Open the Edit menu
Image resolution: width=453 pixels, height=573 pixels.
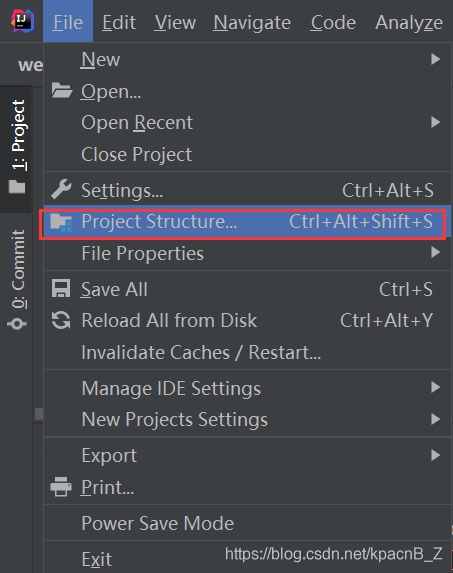pos(119,22)
